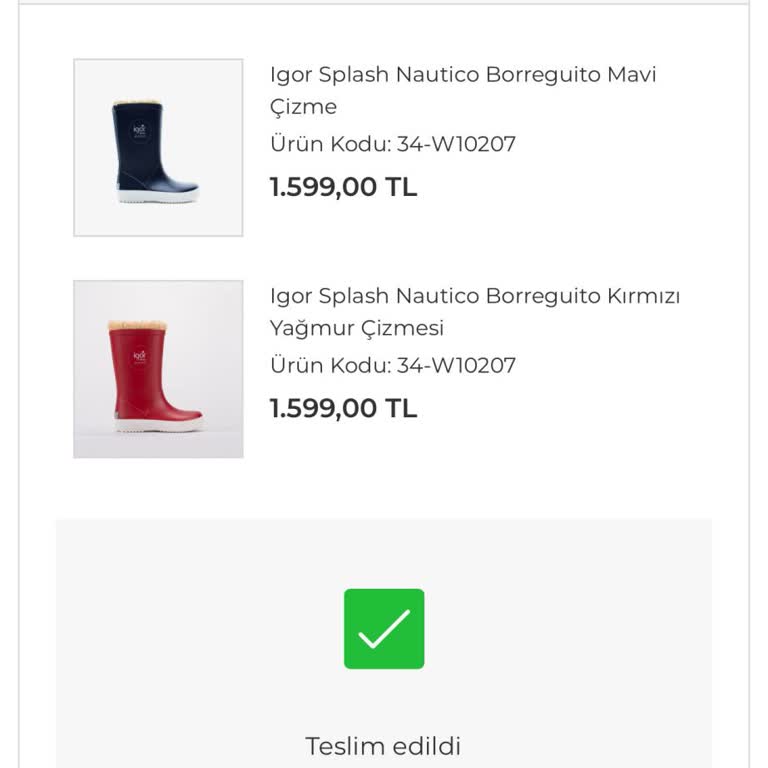Viewport: 768px width, 768px height.
Task: Open the navy blue boot product image
Action: [x=158, y=148]
